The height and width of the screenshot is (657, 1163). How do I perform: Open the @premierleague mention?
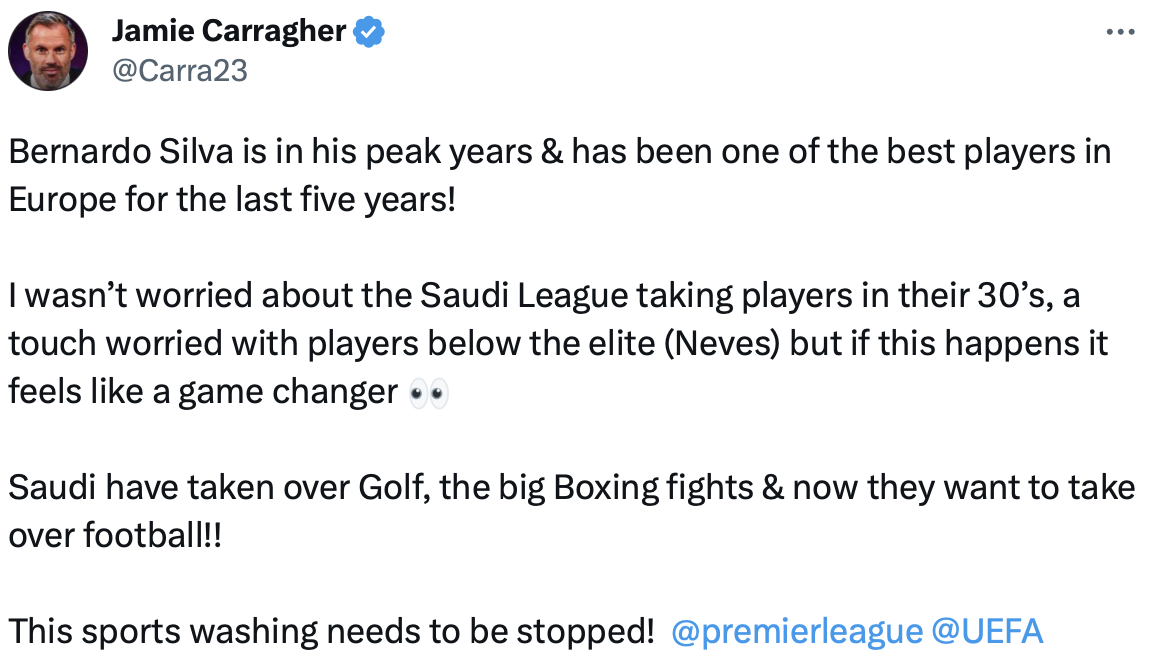[x=797, y=632]
